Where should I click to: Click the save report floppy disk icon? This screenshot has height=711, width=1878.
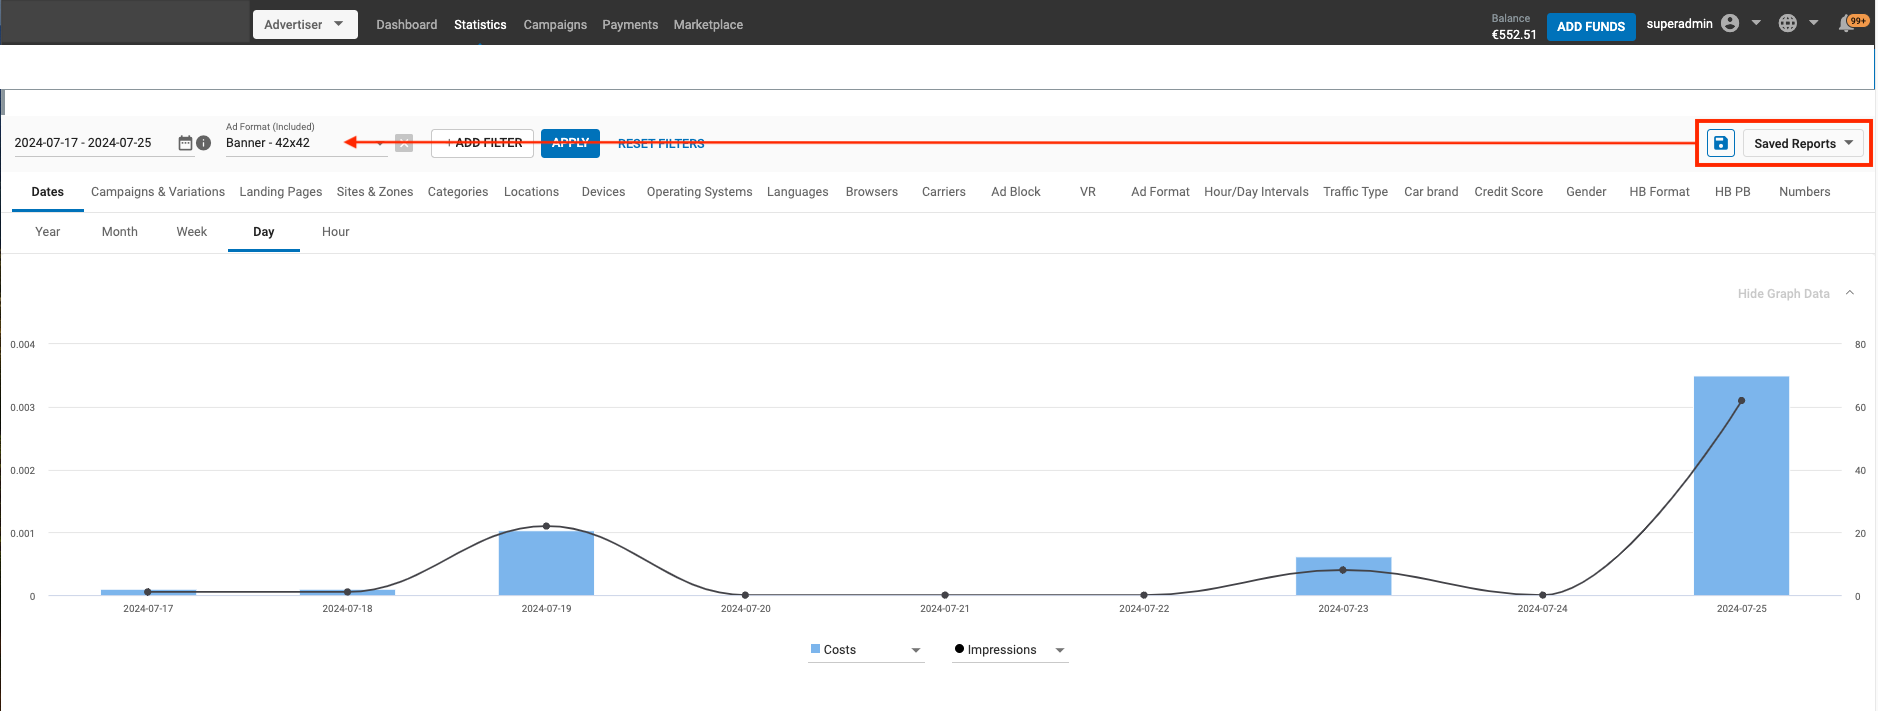1720,143
